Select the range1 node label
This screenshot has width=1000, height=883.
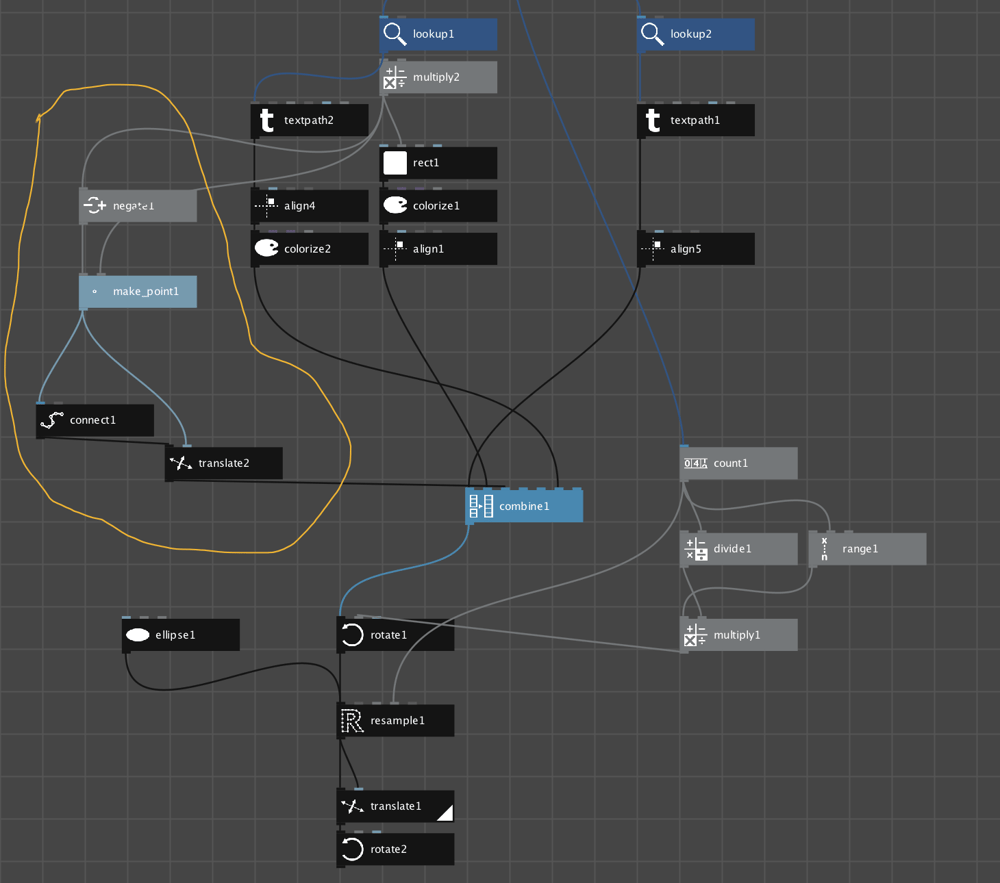point(860,549)
